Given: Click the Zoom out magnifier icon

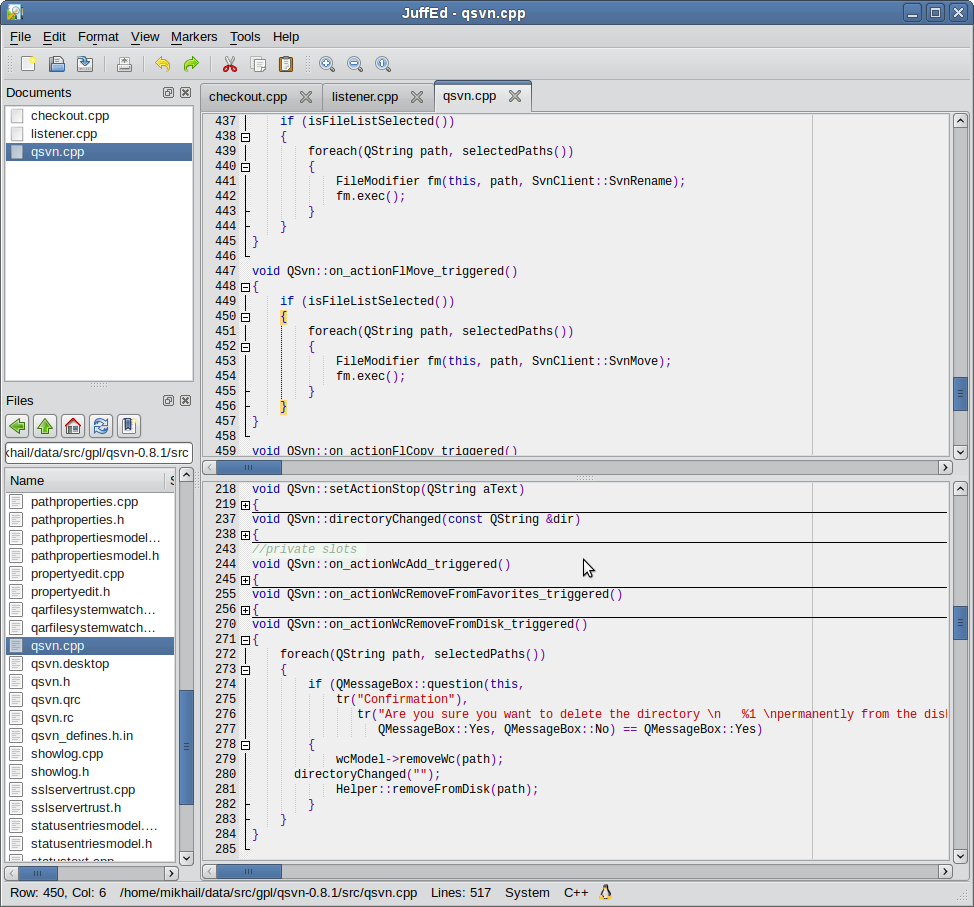Looking at the screenshot, I should (x=355, y=64).
